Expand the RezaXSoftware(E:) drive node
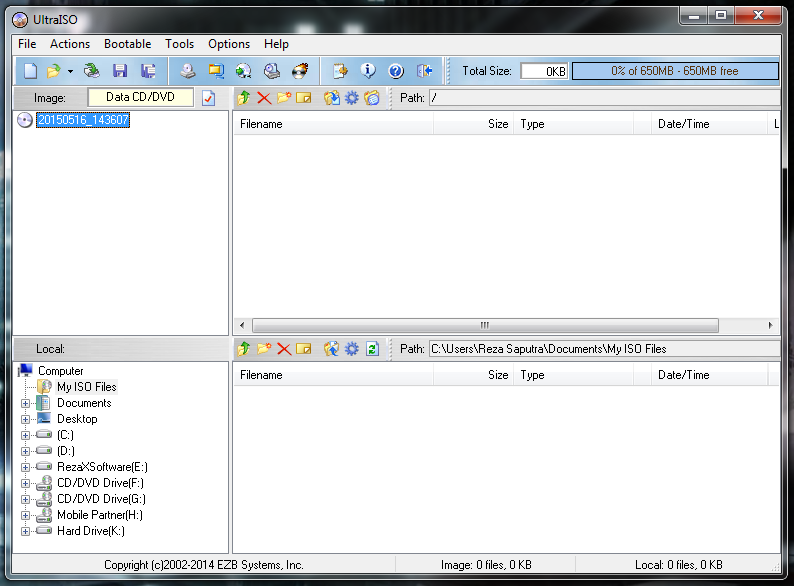794x586 pixels. [25, 467]
